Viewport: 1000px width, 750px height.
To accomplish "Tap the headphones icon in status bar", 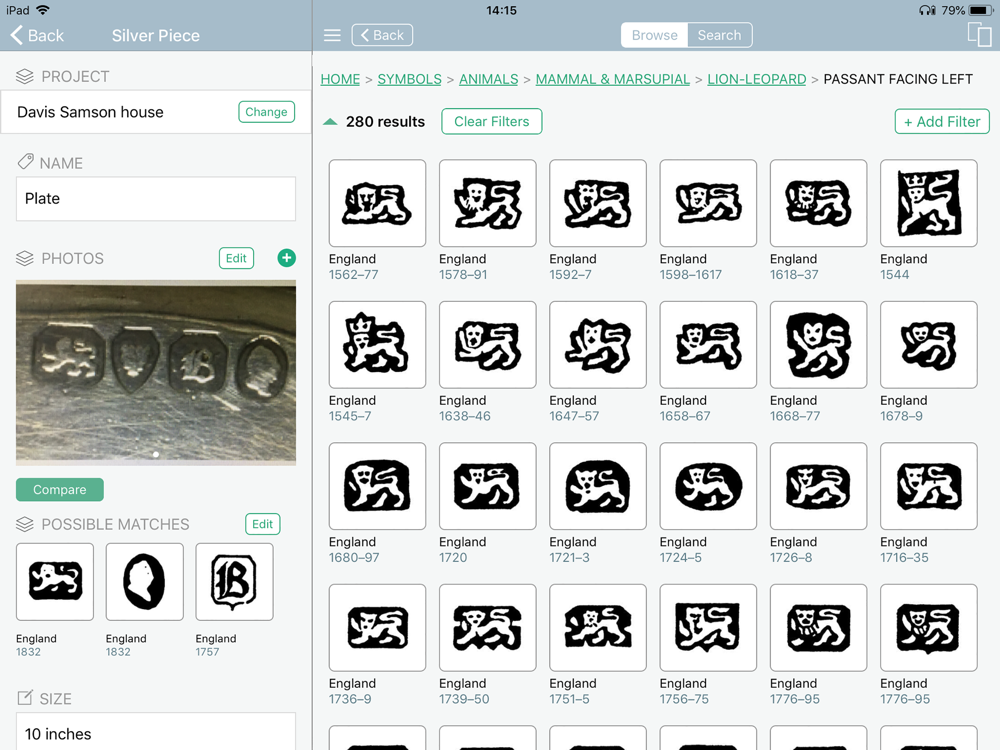I will [x=927, y=10].
